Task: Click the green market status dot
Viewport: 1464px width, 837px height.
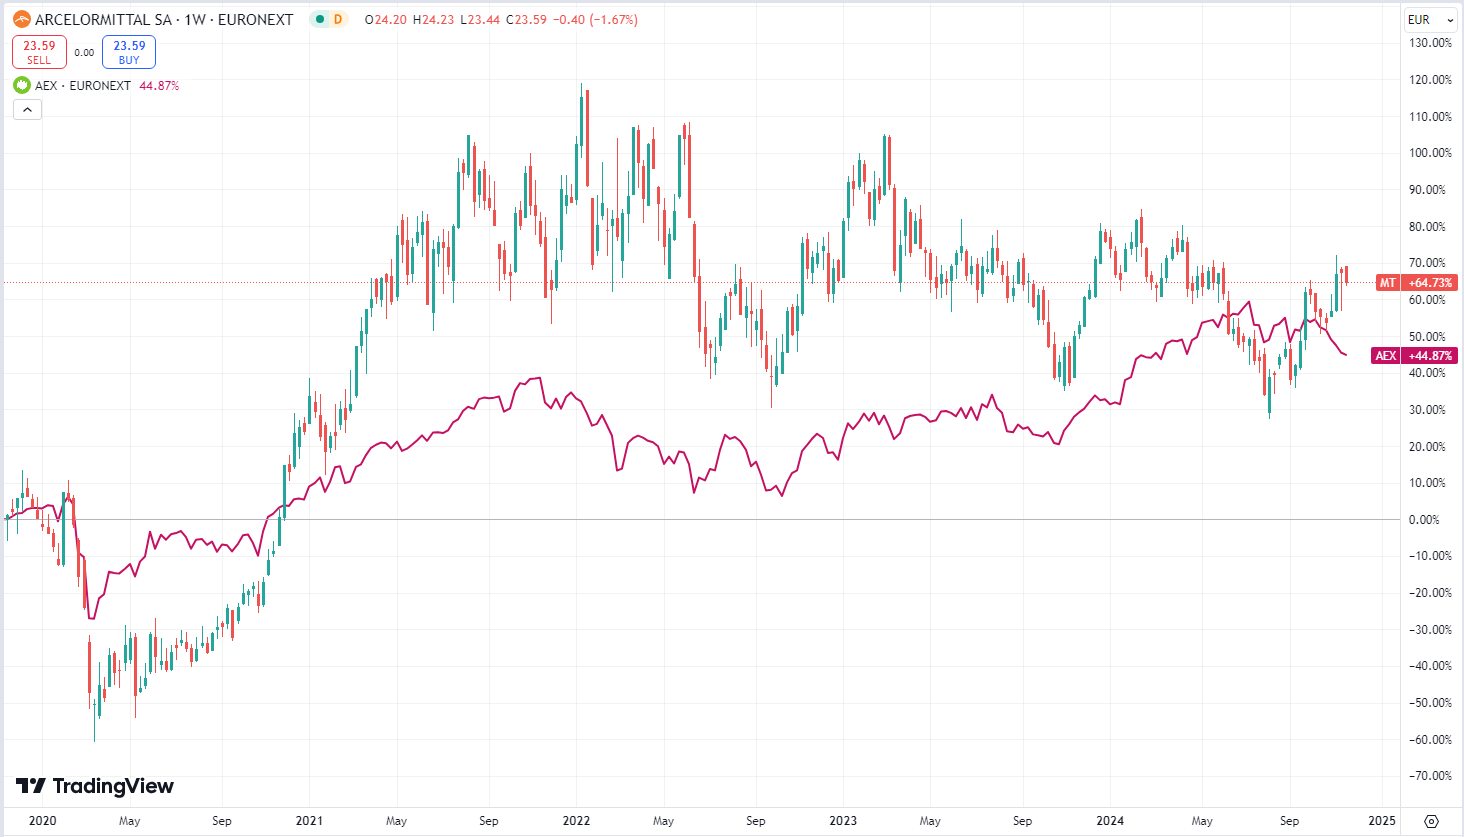Action: tap(319, 19)
